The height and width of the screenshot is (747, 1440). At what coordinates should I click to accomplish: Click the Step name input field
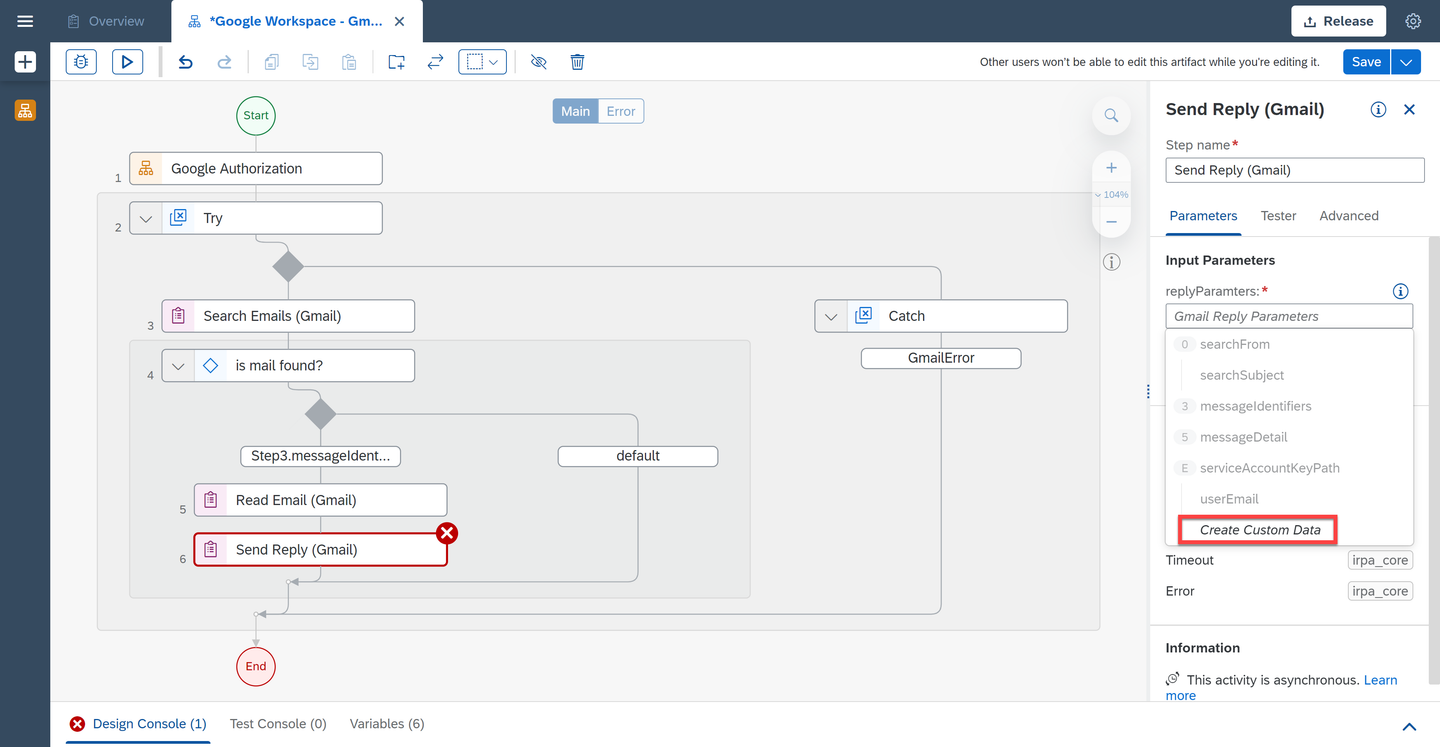pyautogui.click(x=1295, y=170)
